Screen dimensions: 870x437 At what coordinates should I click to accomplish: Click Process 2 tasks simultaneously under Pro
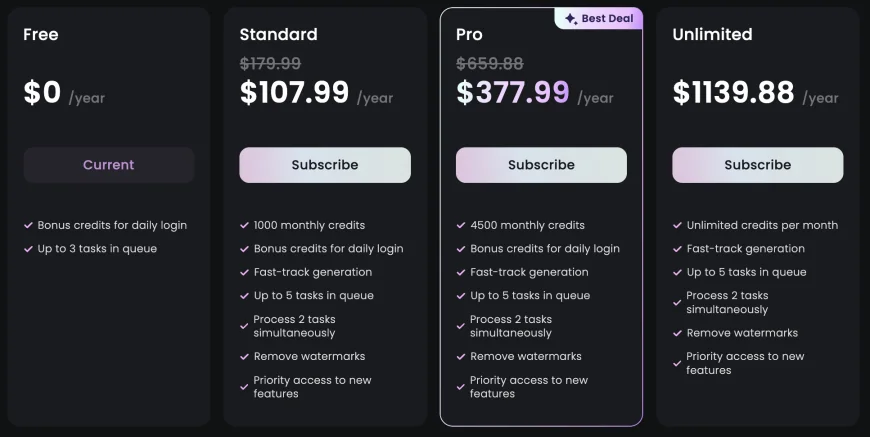pos(511,326)
